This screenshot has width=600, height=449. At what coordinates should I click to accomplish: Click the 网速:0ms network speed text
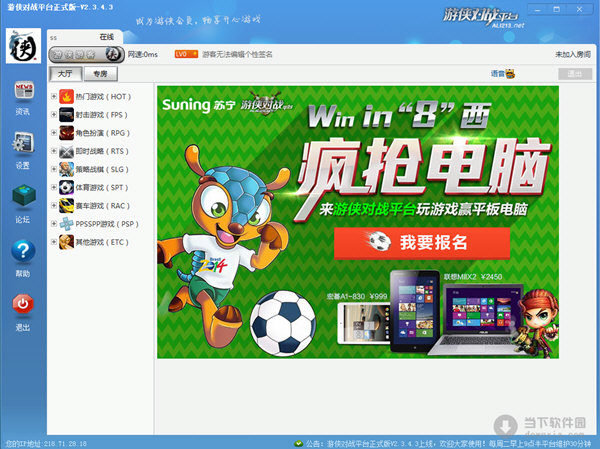(x=143, y=55)
